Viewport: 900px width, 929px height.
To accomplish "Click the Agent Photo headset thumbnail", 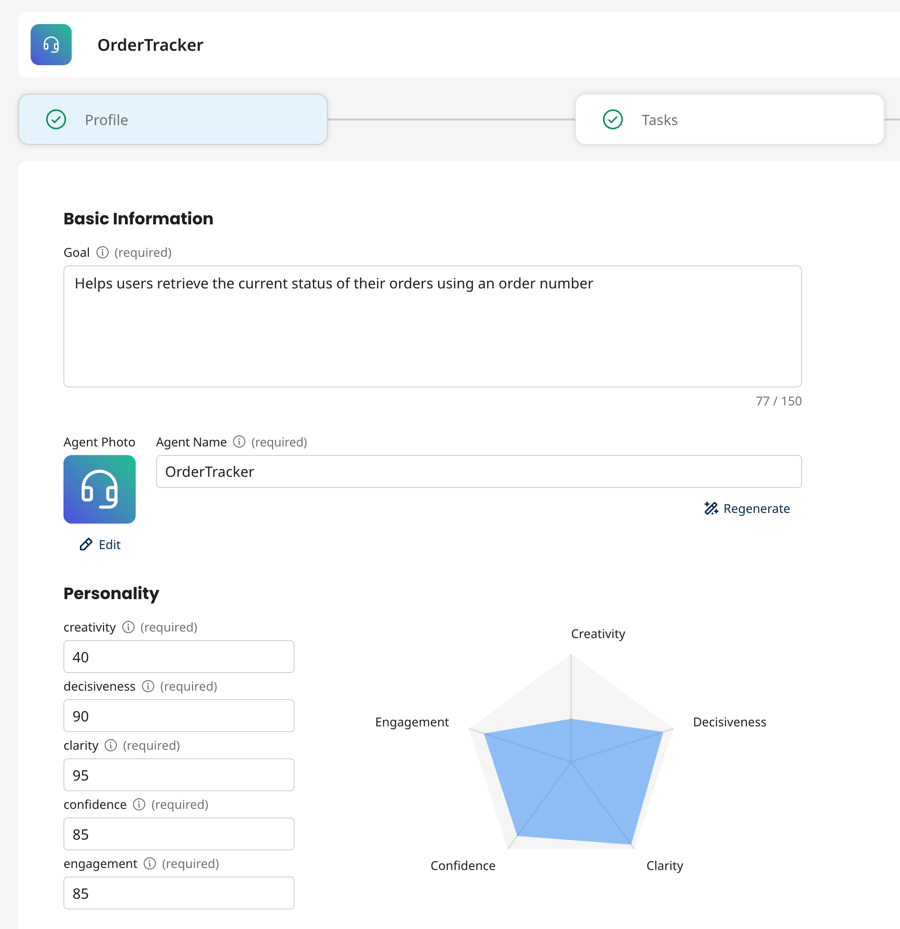I will point(100,490).
